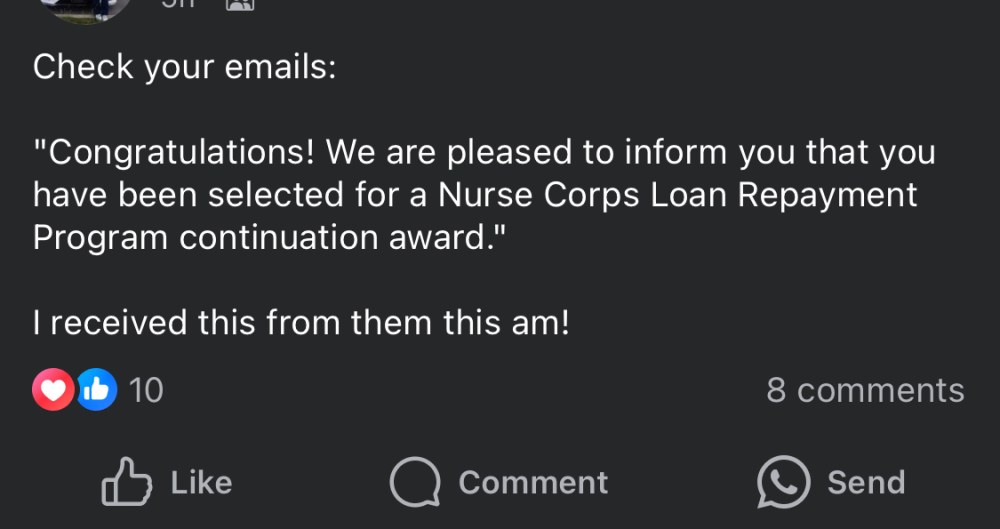This screenshot has width=1000, height=529.
Task: Tap the friends audience icon by timestamp
Action: (x=240, y=4)
